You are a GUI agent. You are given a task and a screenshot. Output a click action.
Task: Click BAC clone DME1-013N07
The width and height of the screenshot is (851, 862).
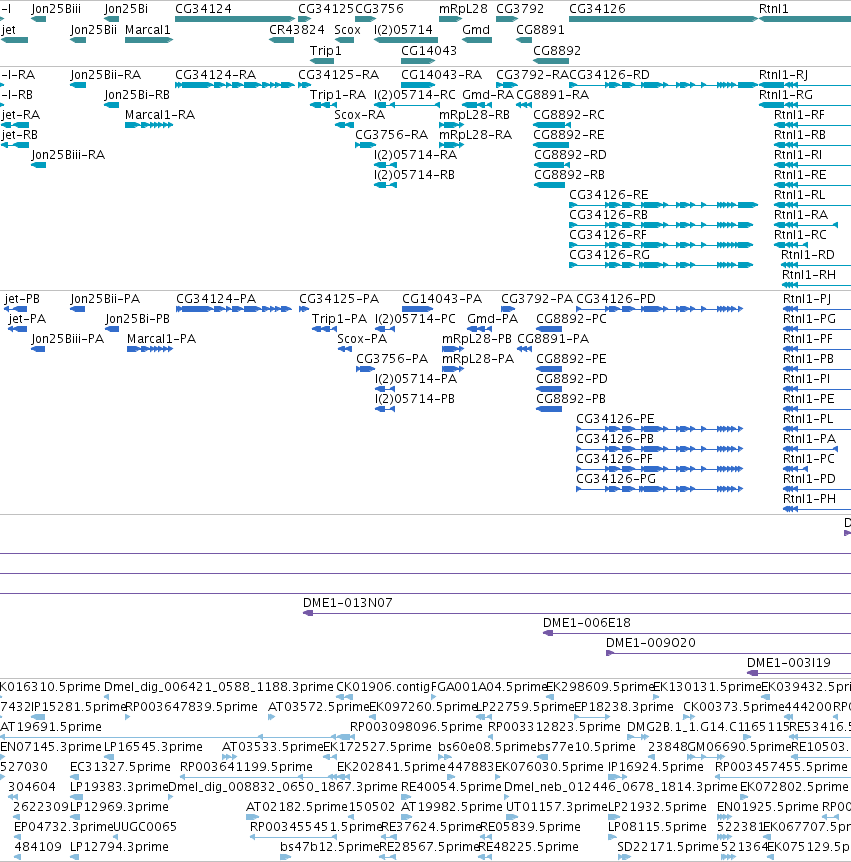point(347,603)
